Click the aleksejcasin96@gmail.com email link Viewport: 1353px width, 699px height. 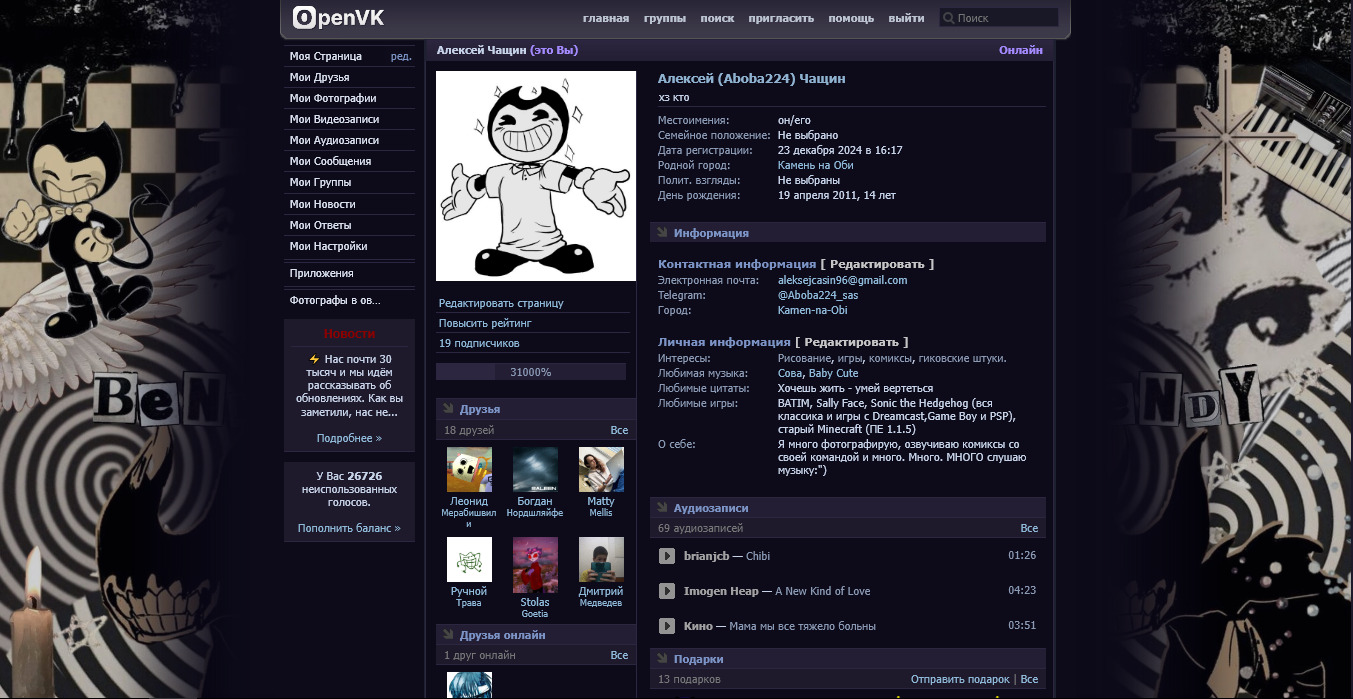tap(842, 280)
